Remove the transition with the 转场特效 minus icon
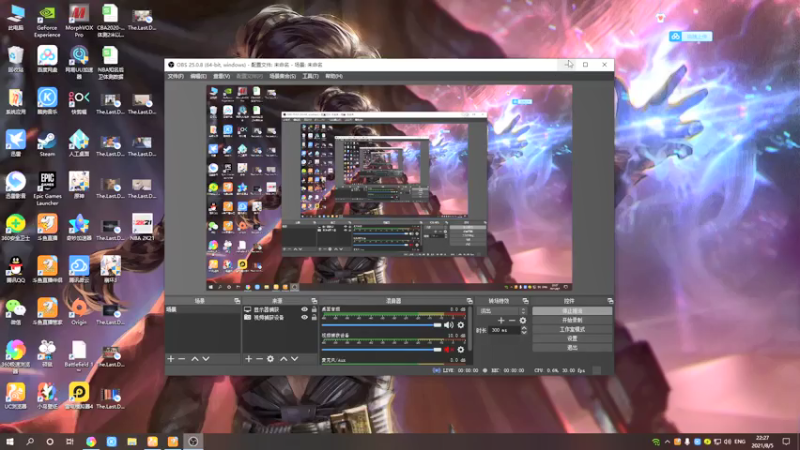This screenshot has height=450, width=800. click(512, 320)
